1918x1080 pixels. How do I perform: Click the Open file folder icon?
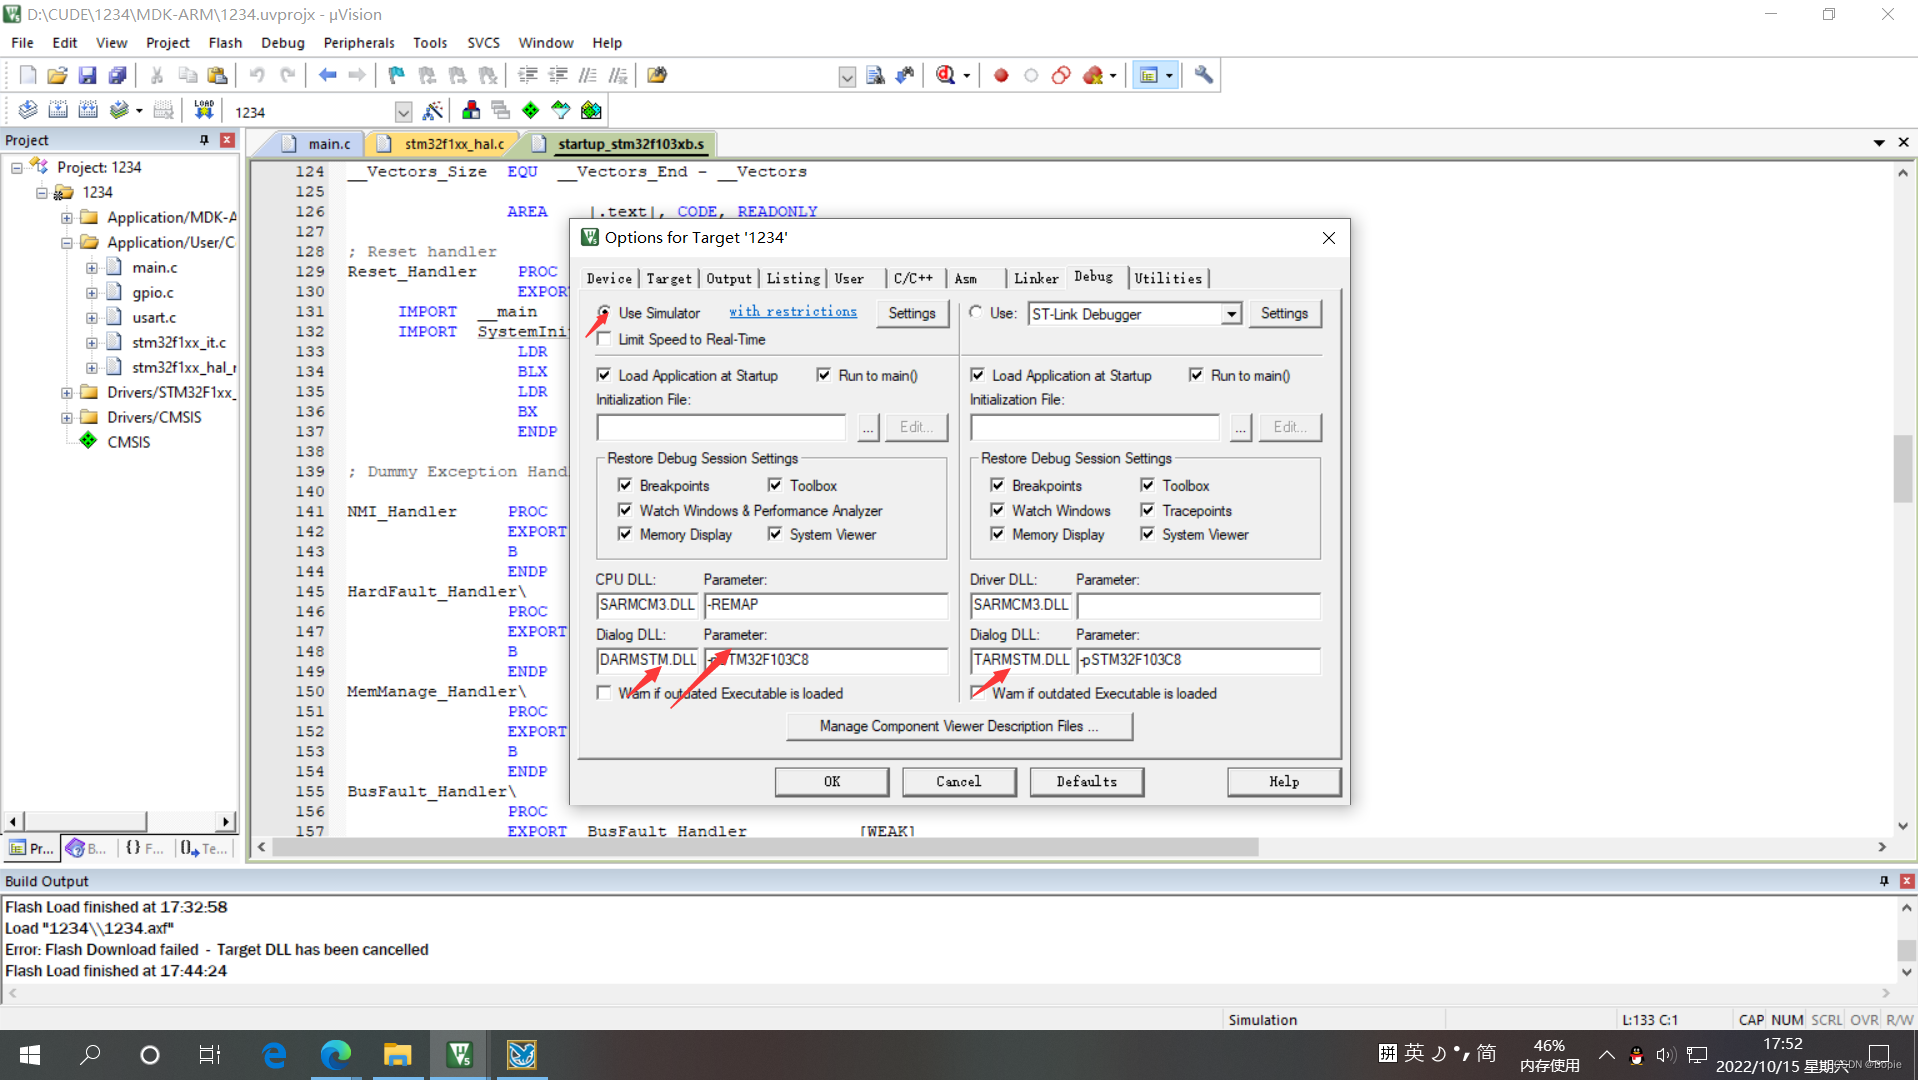[57, 75]
